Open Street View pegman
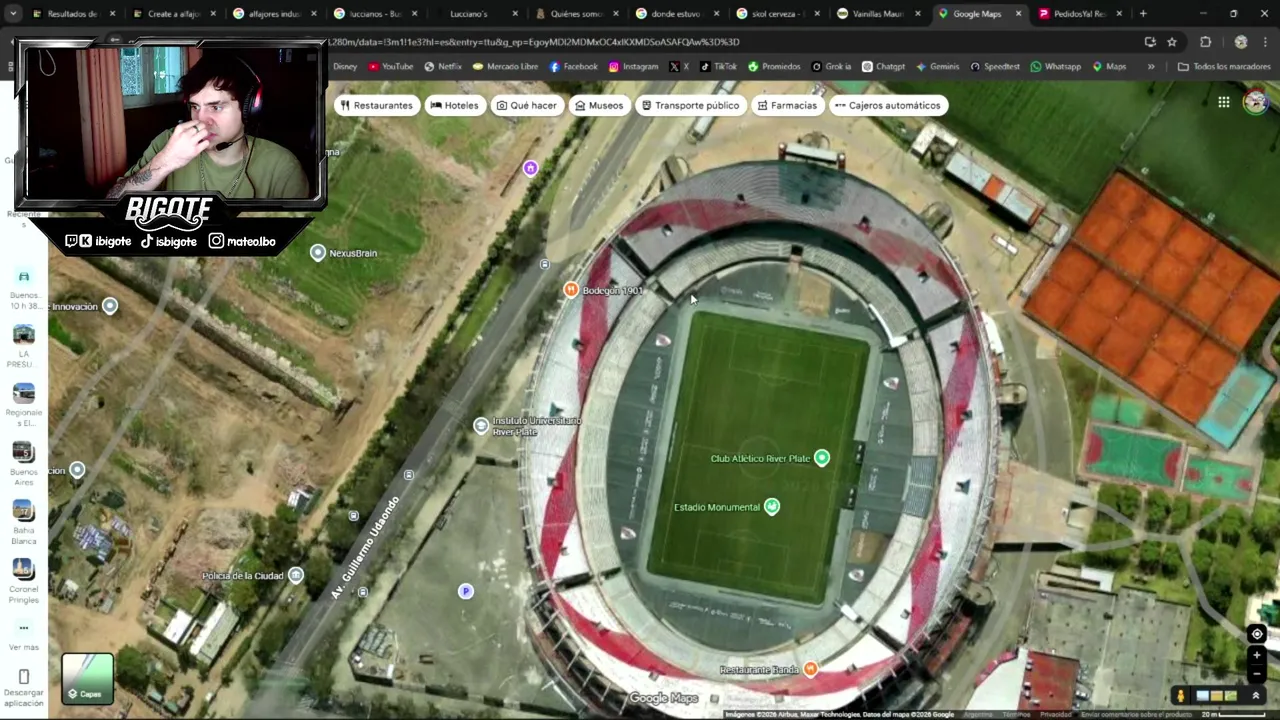This screenshot has height=720, width=1280. tap(1180, 696)
